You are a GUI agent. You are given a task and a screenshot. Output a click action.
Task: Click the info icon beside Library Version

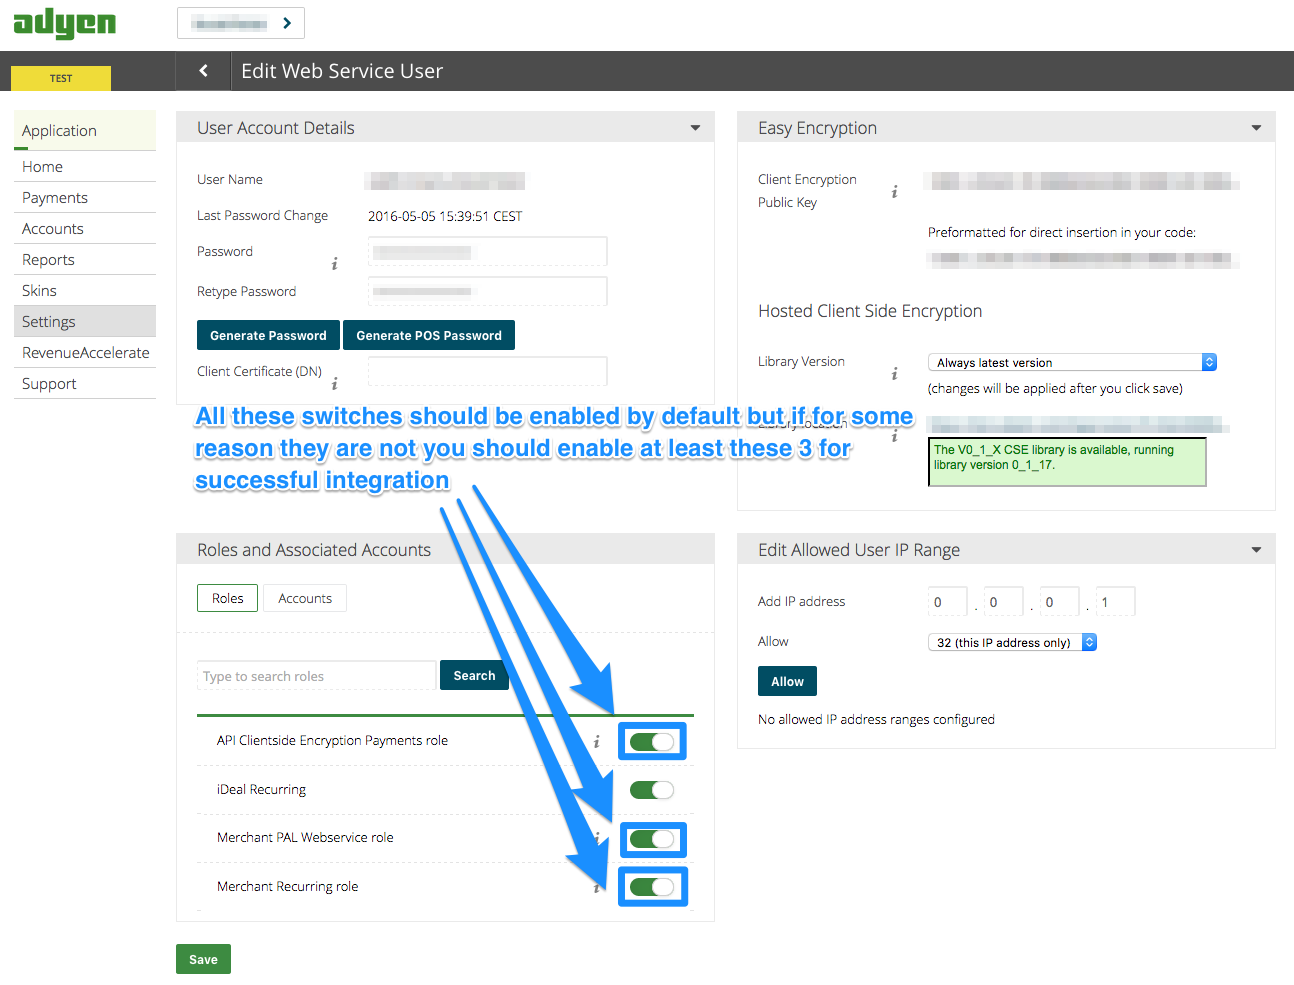point(894,374)
